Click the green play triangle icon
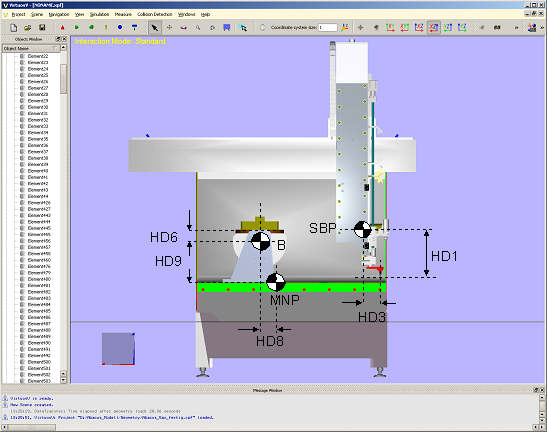The height and width of the screenshot is (432, 547). click(77, 28)
